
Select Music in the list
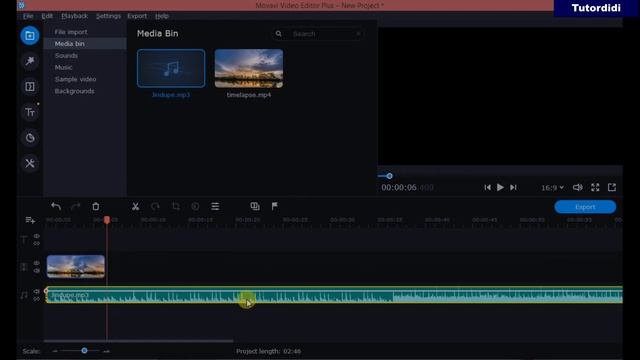85,67
